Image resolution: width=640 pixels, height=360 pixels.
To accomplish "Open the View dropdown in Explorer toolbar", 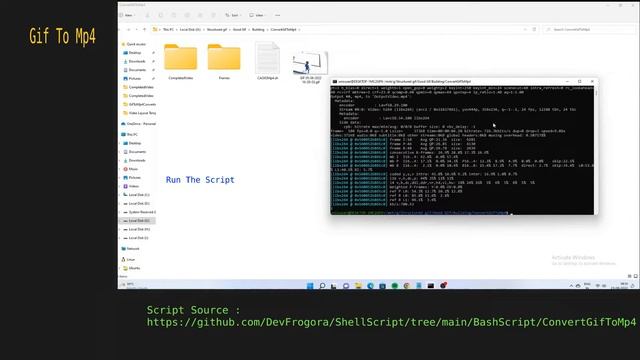I will [257, 15].
